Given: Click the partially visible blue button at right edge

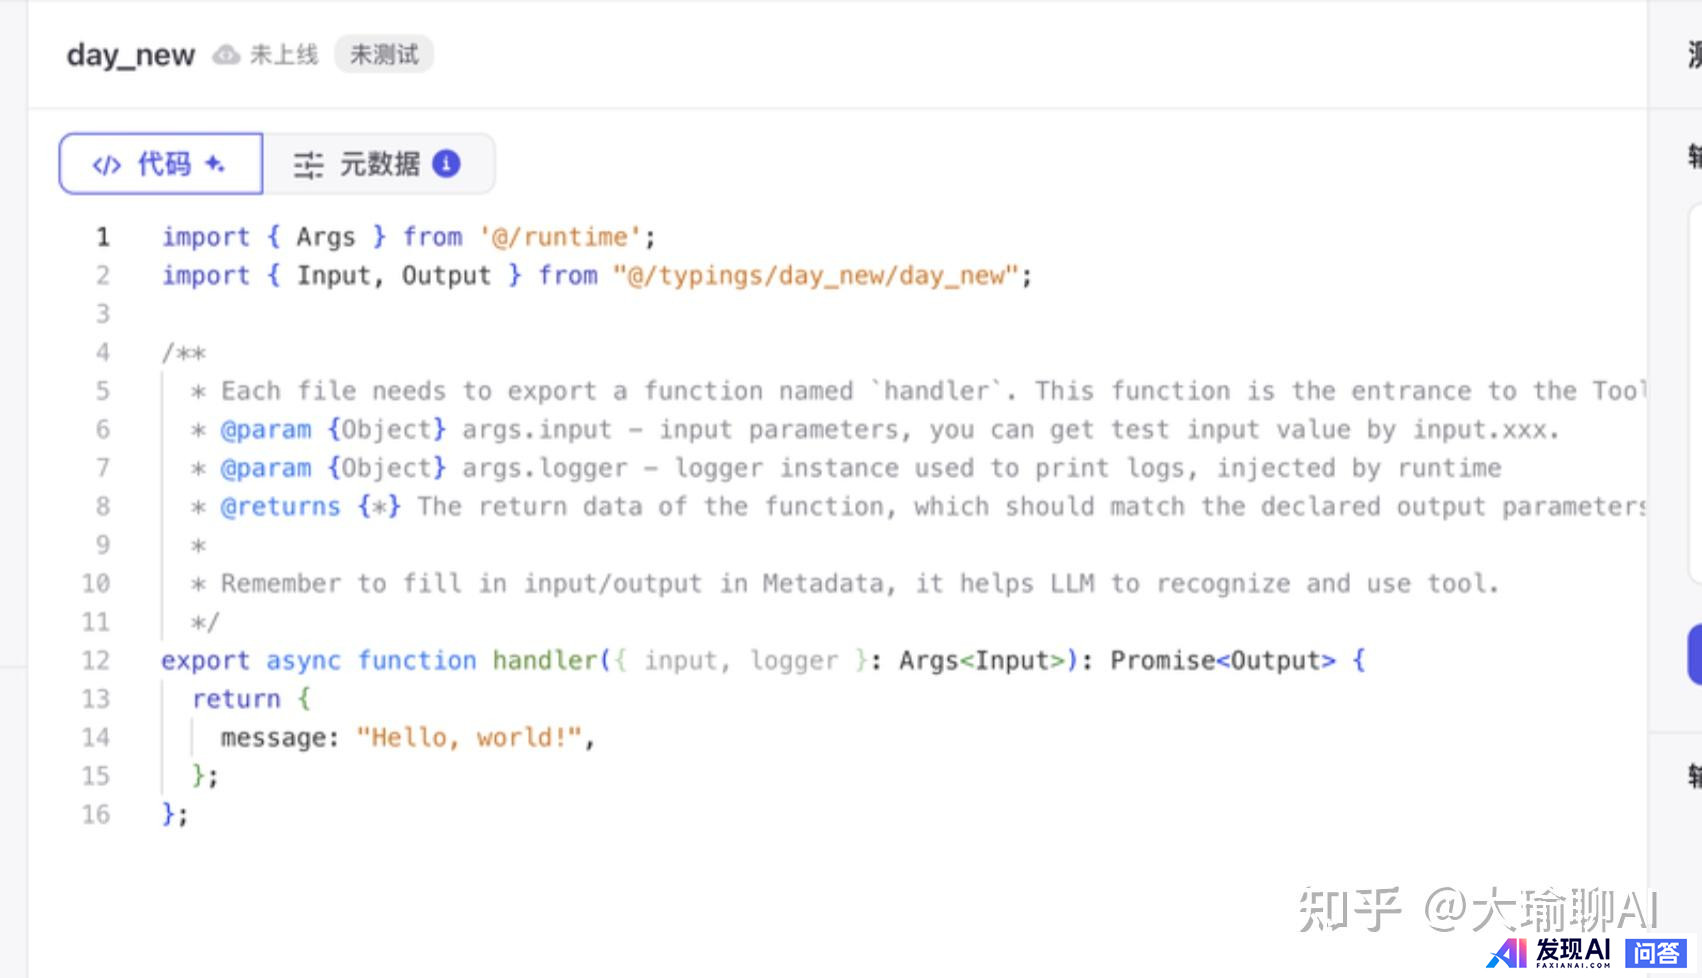Looking at the screenshot, I should tap(1693, 654).
